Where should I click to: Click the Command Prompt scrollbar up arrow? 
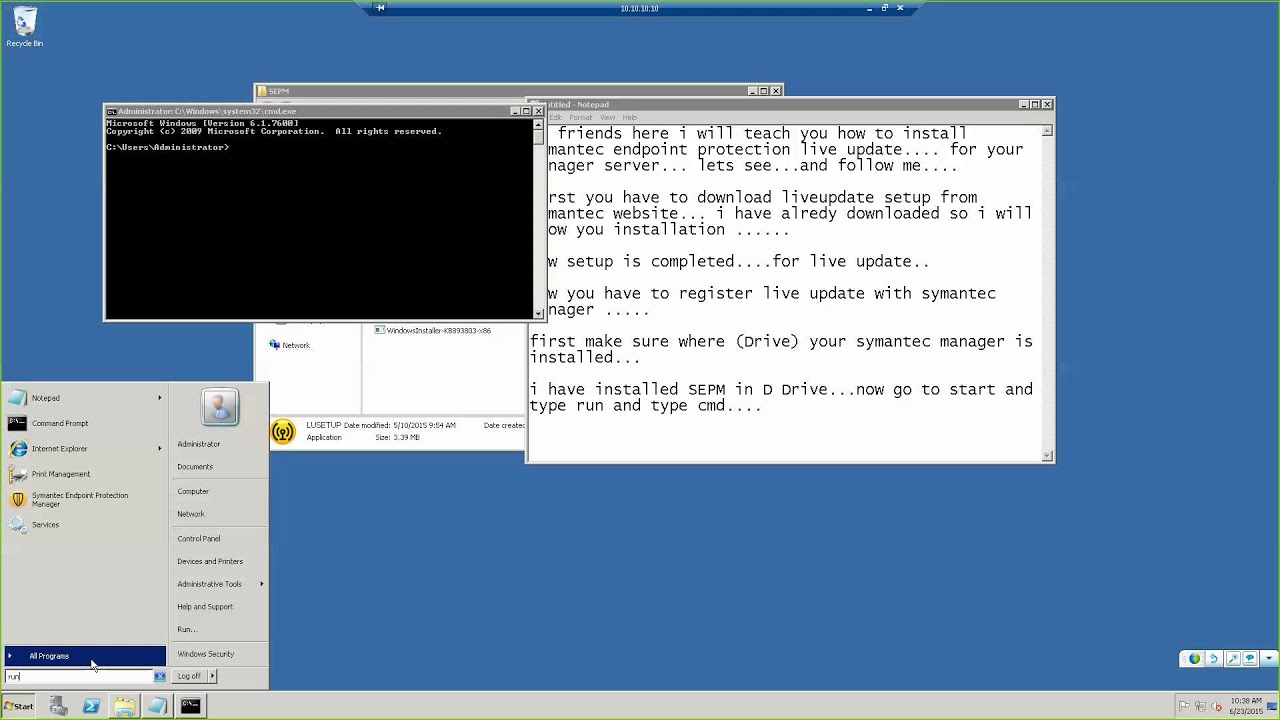tap(538, 125)
